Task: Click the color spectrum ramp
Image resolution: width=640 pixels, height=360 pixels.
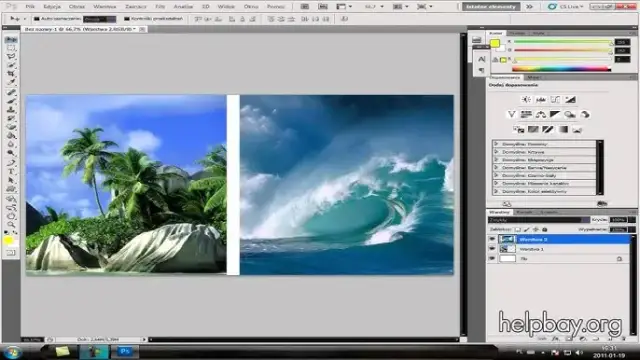Action: click(x=561, y=69)
